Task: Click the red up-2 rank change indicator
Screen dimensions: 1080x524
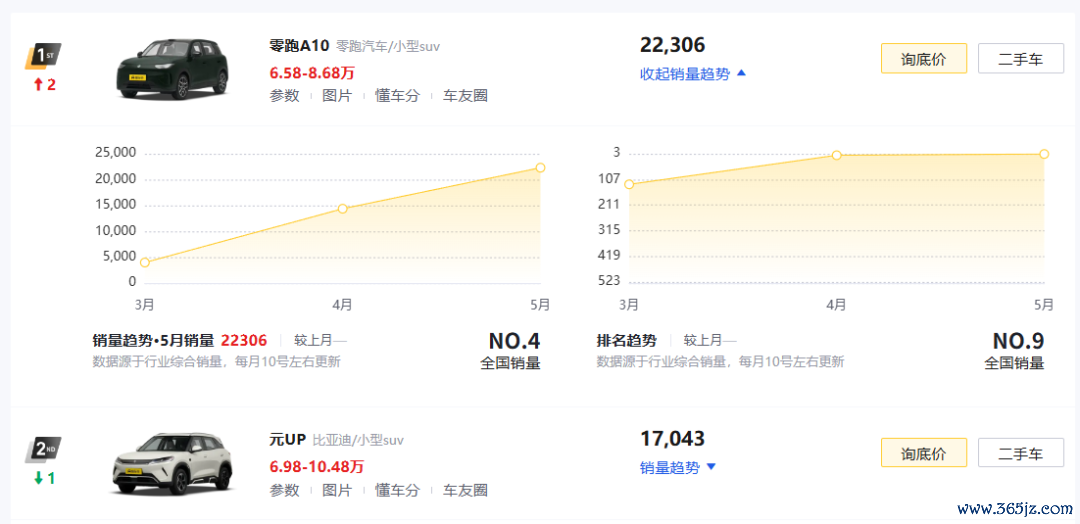Action: pos(43,85)
